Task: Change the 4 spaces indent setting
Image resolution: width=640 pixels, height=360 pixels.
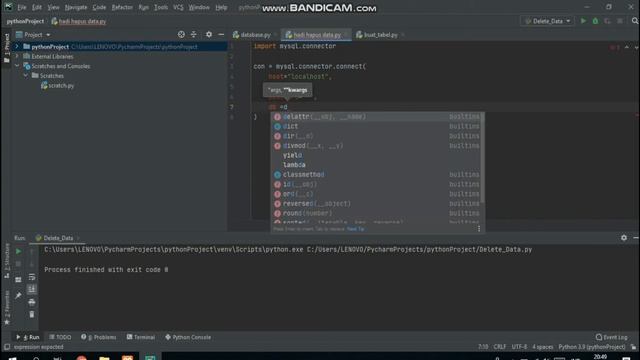Action: click(542, 347)
